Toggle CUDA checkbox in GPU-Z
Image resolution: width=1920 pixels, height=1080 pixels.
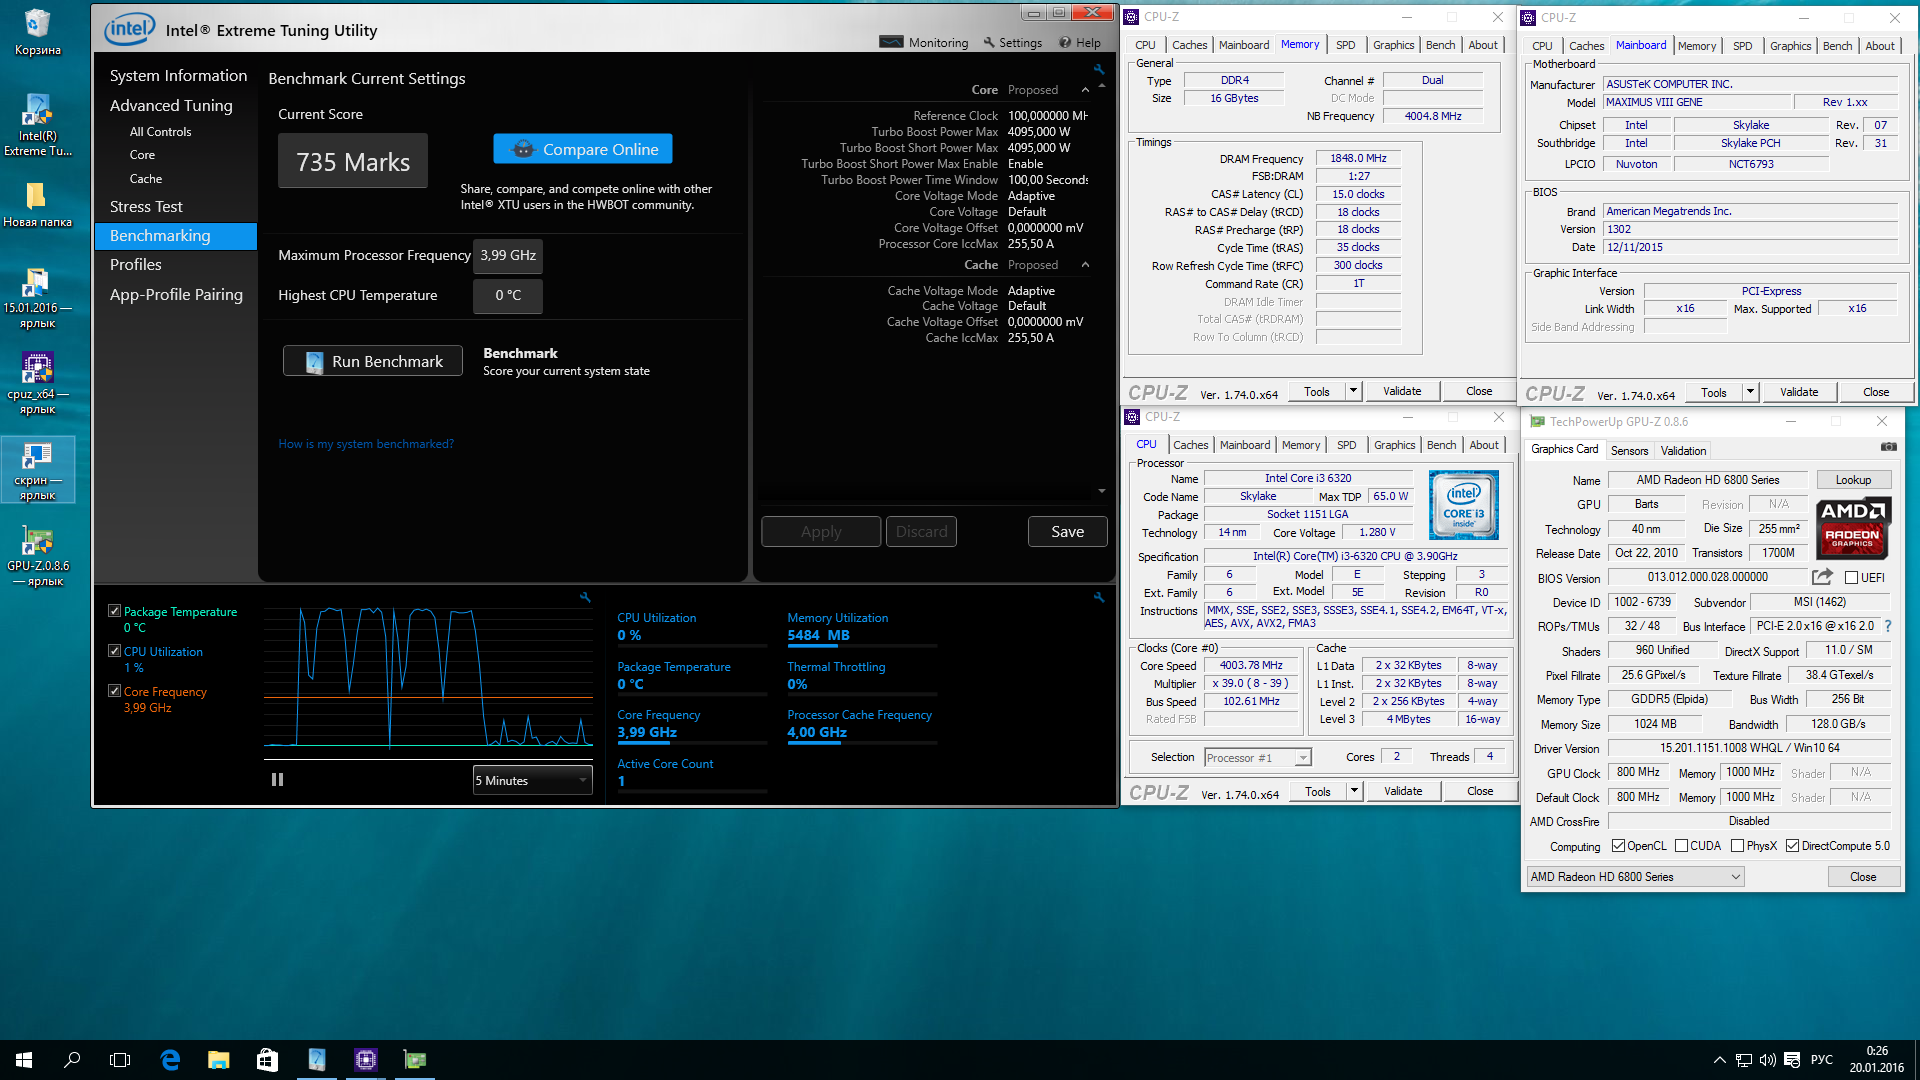[1681, 846]
